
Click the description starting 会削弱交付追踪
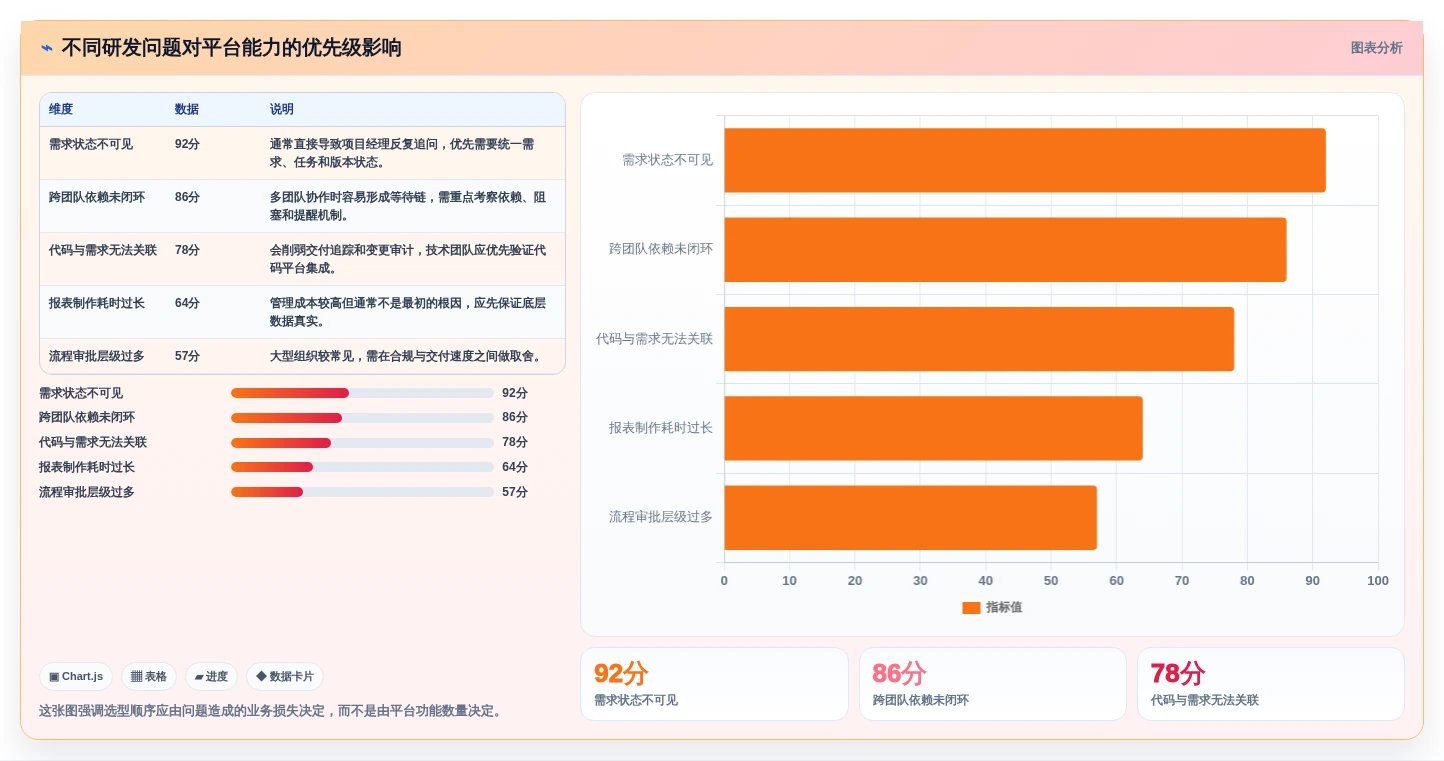pyautogui.click(x=409, y=259)
